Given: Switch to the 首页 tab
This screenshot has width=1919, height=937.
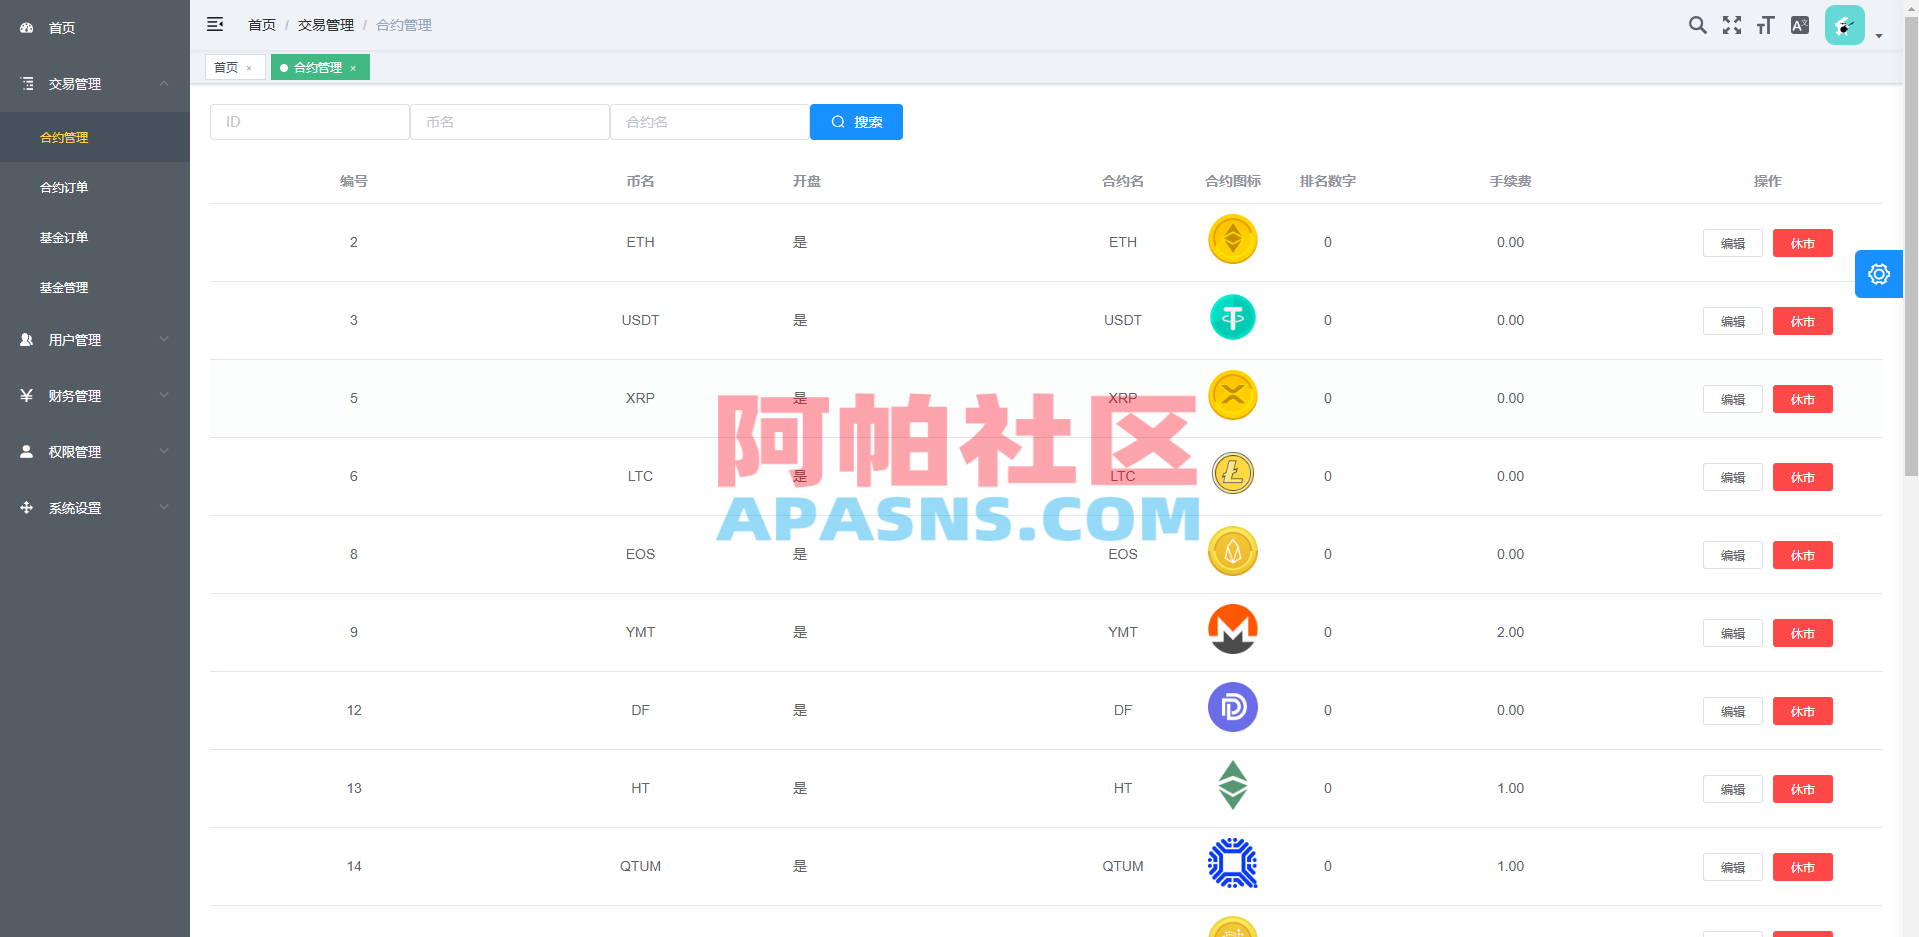Looking at the screenshot, I should 228,67.
